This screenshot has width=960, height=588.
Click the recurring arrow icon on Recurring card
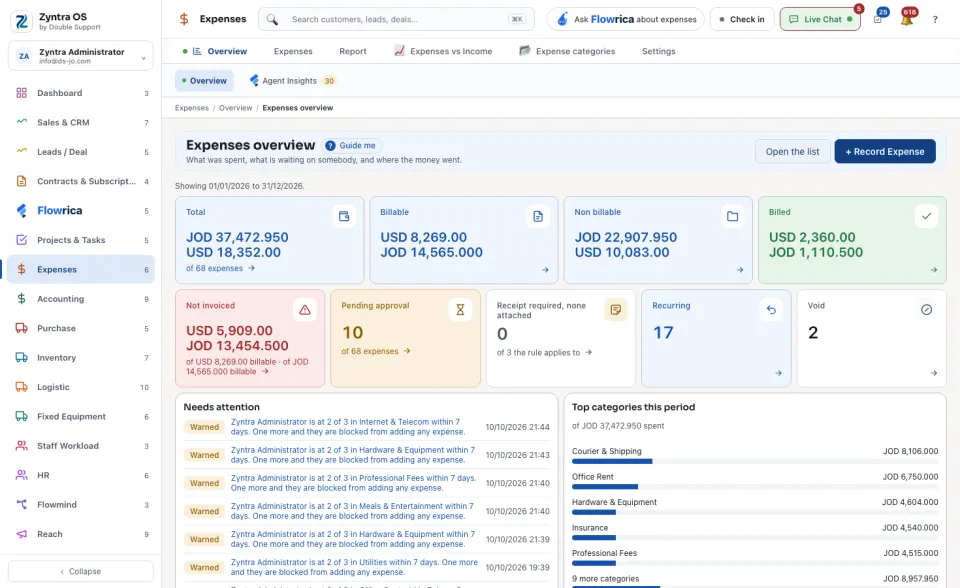pyautogui.click(x=771, y=310)
